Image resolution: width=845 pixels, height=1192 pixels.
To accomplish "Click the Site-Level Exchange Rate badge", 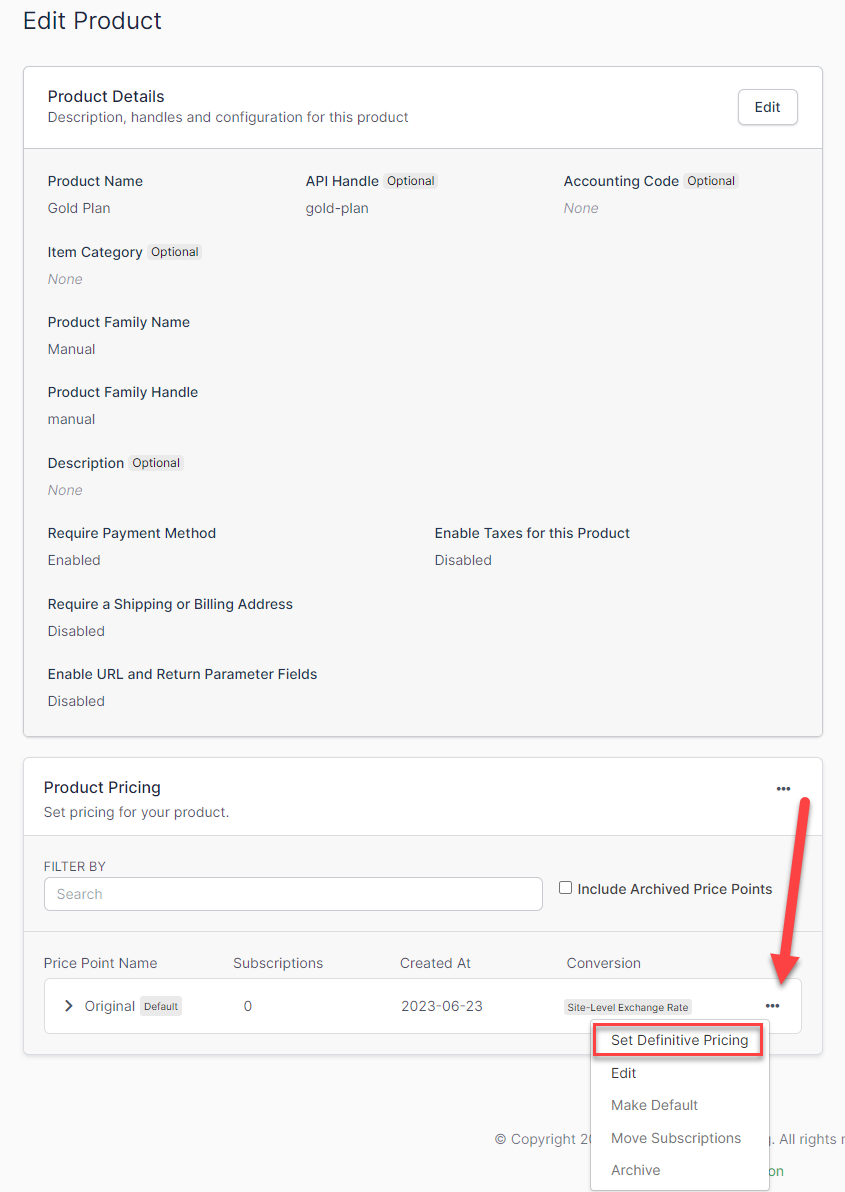I will coord(628,1007).
